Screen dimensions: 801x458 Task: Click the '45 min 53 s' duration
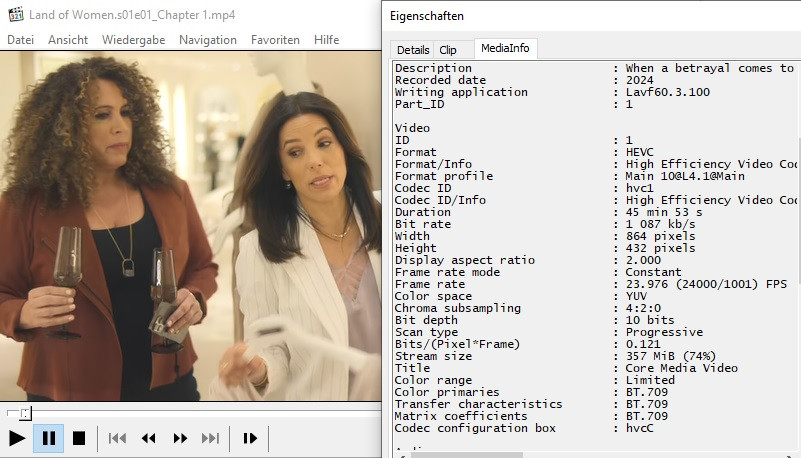pyautogui.click(x=664, y=212)
